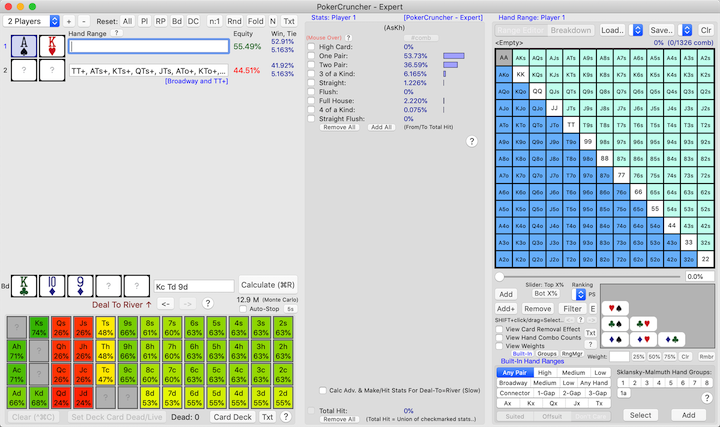This screenshot has height=427, width=720.
Task: Check the Two Pair stat checkbox
Action: click(311, 65)
